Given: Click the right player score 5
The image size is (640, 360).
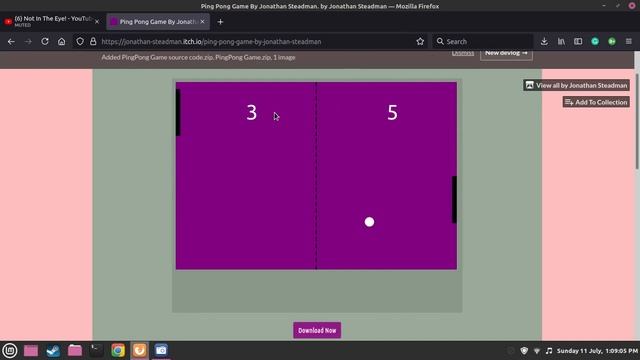Looking at the screenshot, I should point(392,112).
